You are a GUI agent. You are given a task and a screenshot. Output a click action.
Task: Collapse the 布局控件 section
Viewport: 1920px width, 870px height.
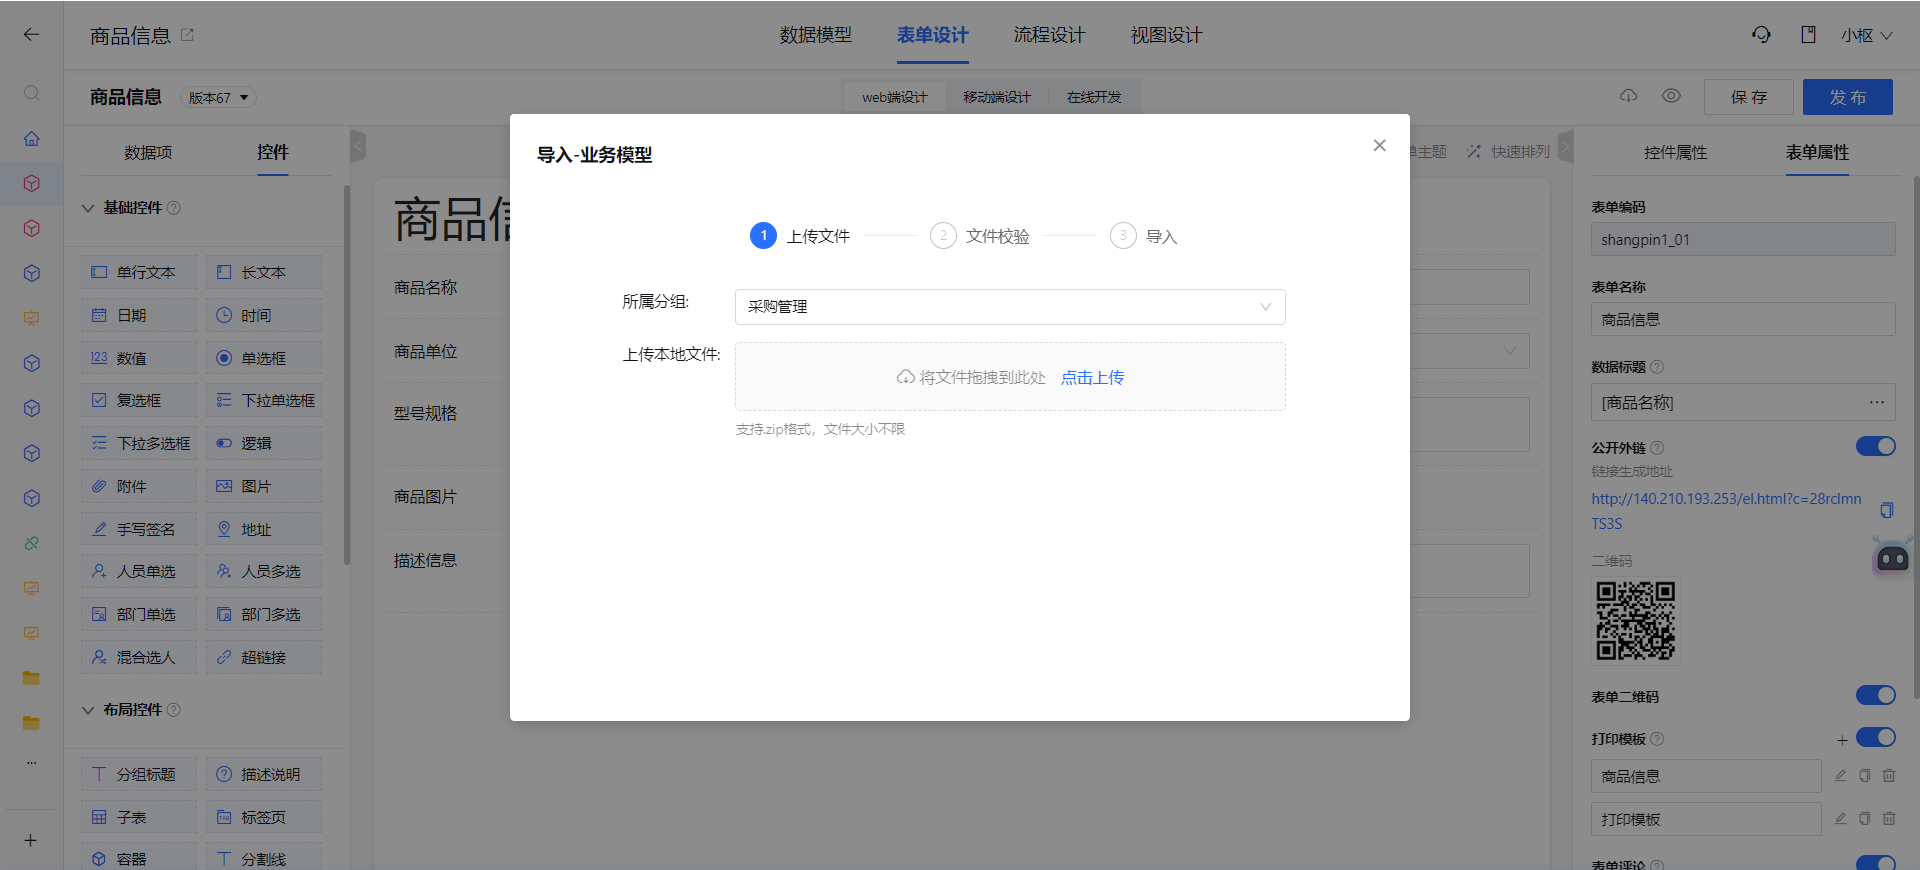click(88, 710)
